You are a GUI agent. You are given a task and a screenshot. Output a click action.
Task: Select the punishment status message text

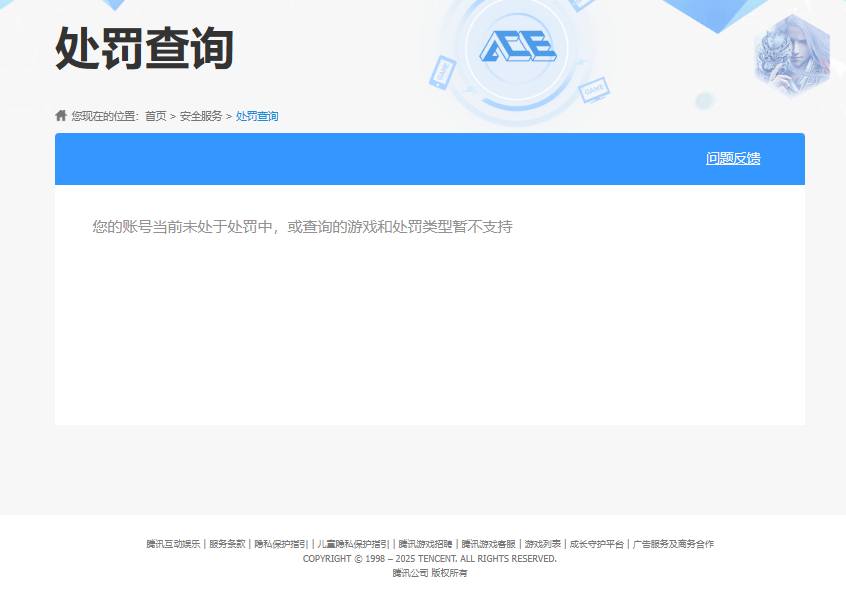[302, 227]
